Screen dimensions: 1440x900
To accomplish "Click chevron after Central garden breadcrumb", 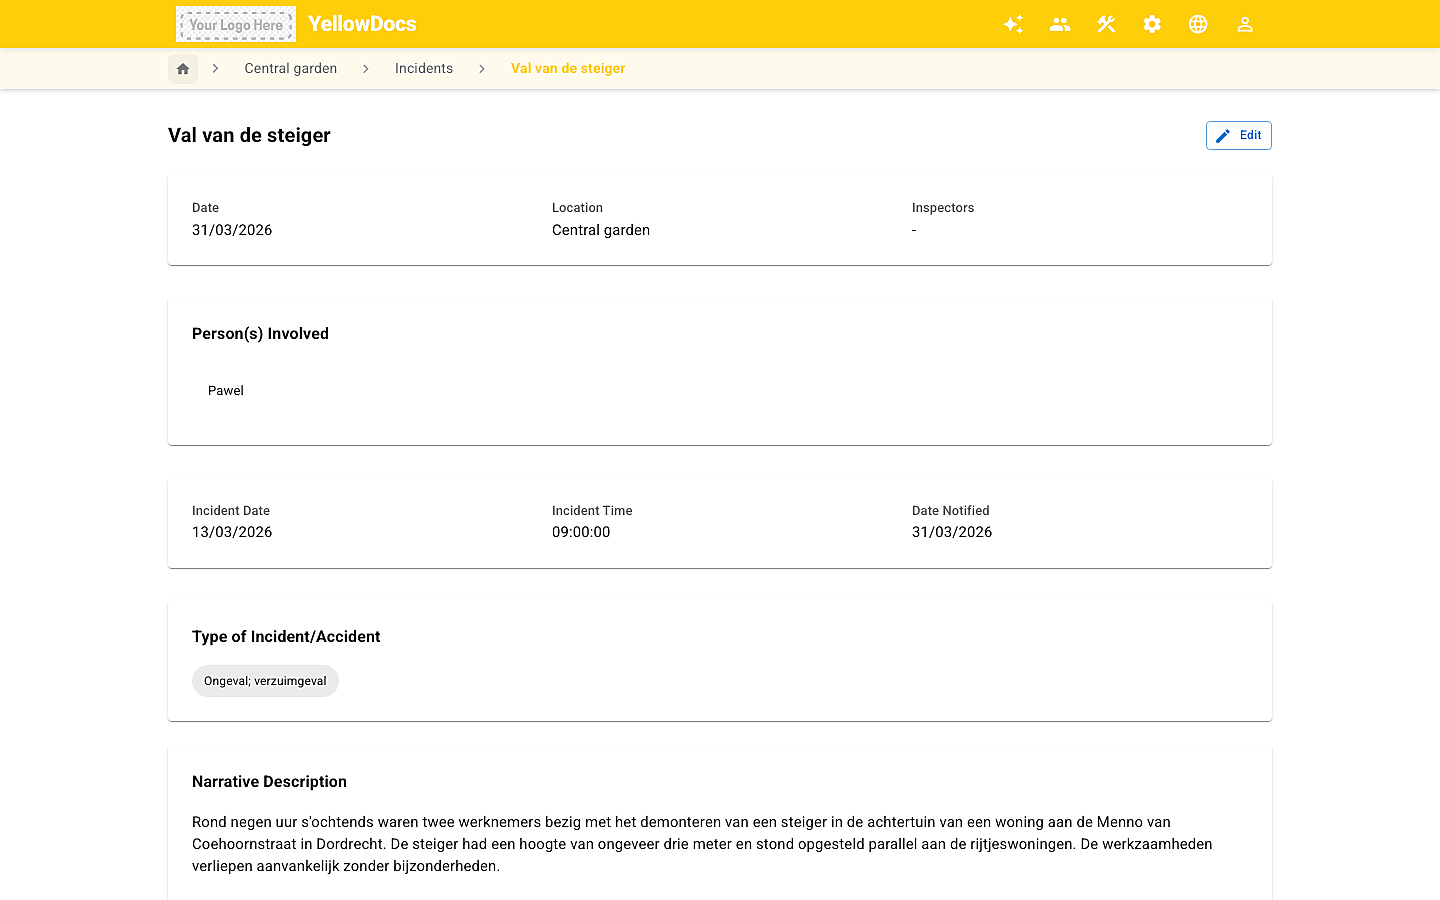I will point(366,69).
